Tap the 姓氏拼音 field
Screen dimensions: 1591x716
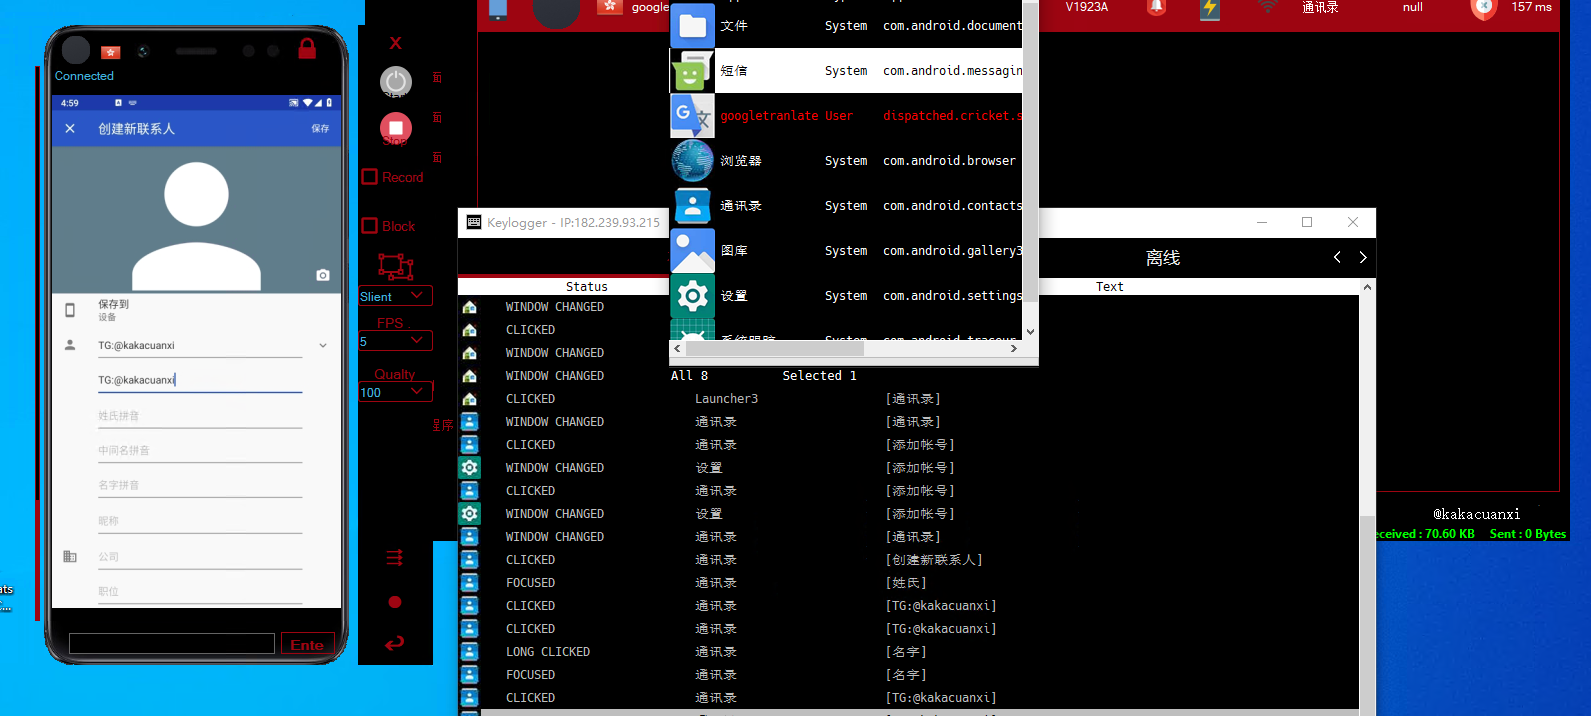pos(200,416)
